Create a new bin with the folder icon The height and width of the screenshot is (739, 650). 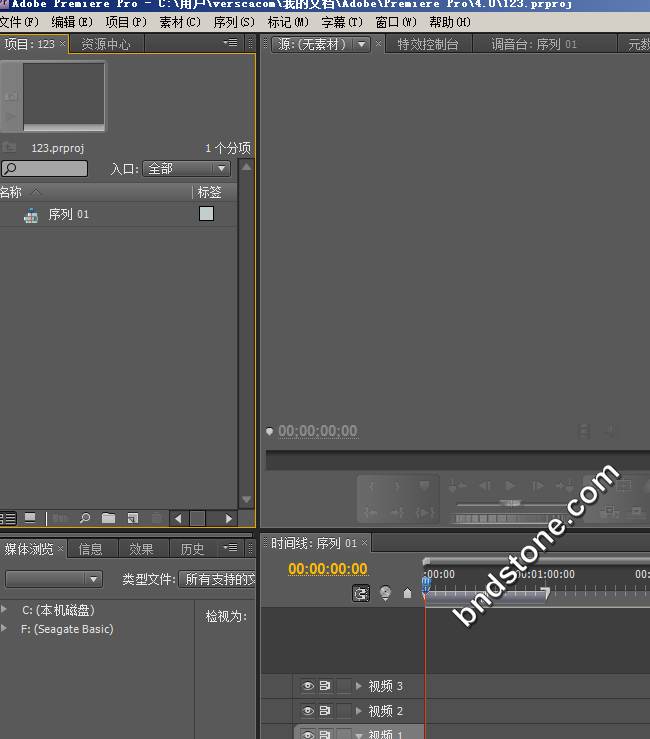[108, 518]
